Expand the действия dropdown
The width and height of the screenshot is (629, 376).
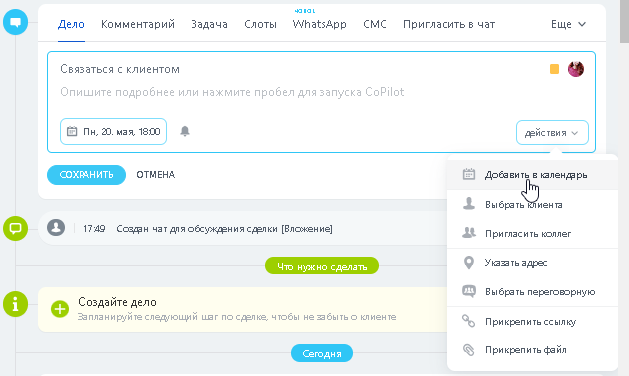[552, 132]
